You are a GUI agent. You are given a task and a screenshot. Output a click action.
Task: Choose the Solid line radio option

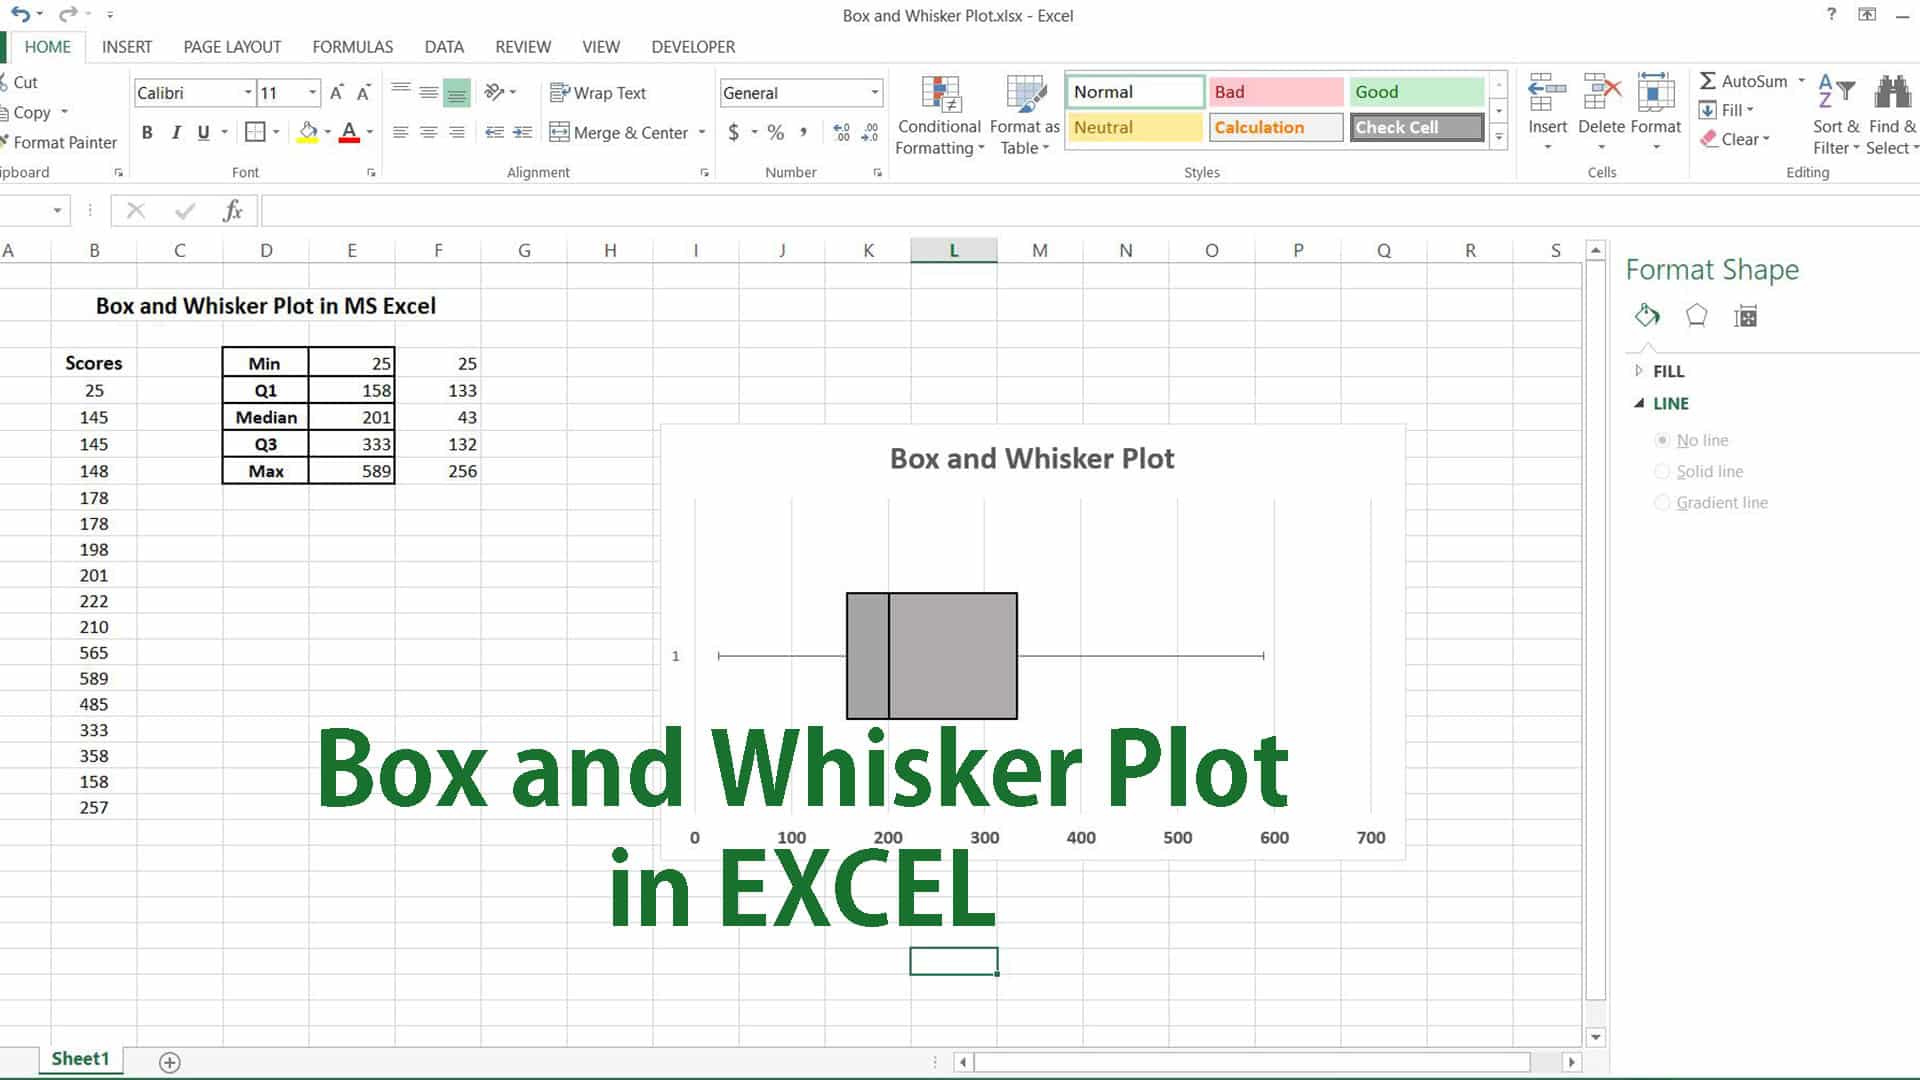tap(1662, 471)
